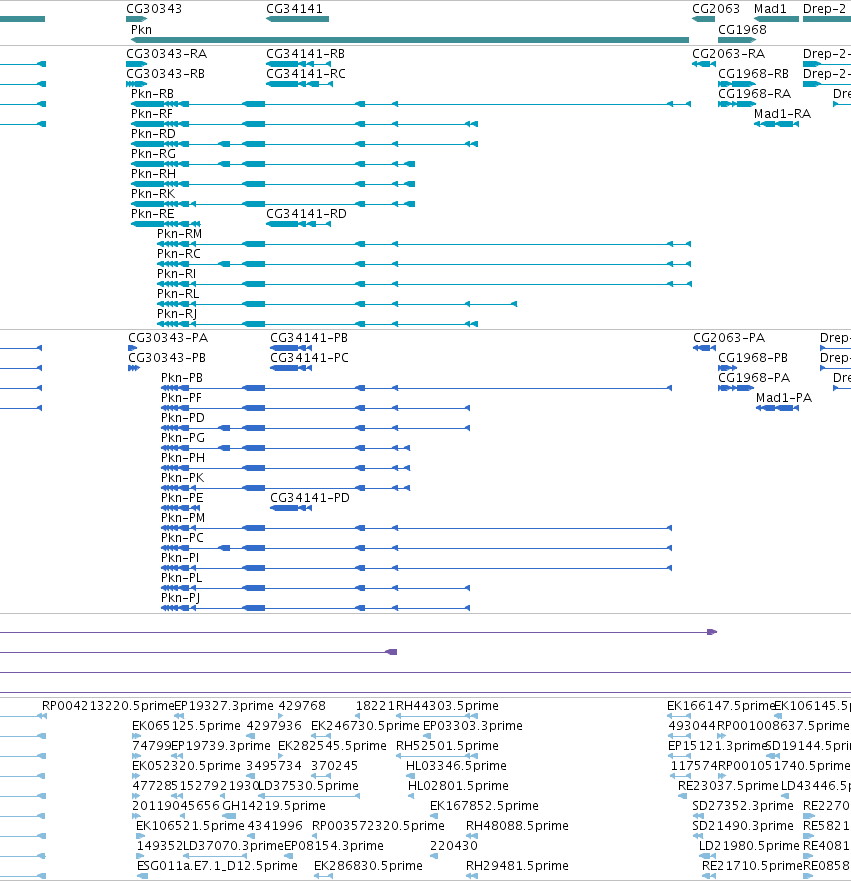
Task: Select the Pkn-PI protein label
Action: (x=180, y=558)
